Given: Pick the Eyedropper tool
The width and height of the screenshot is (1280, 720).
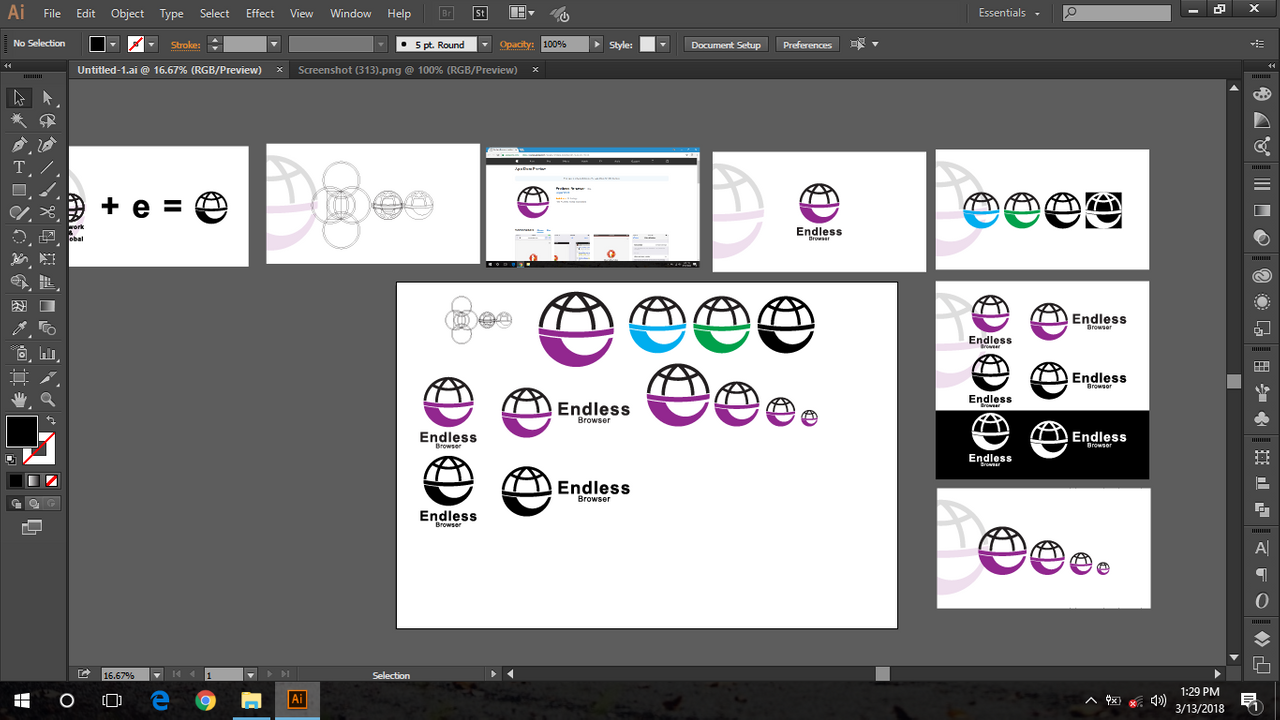Looking at the screenshot, I should (x=19, y=329).
